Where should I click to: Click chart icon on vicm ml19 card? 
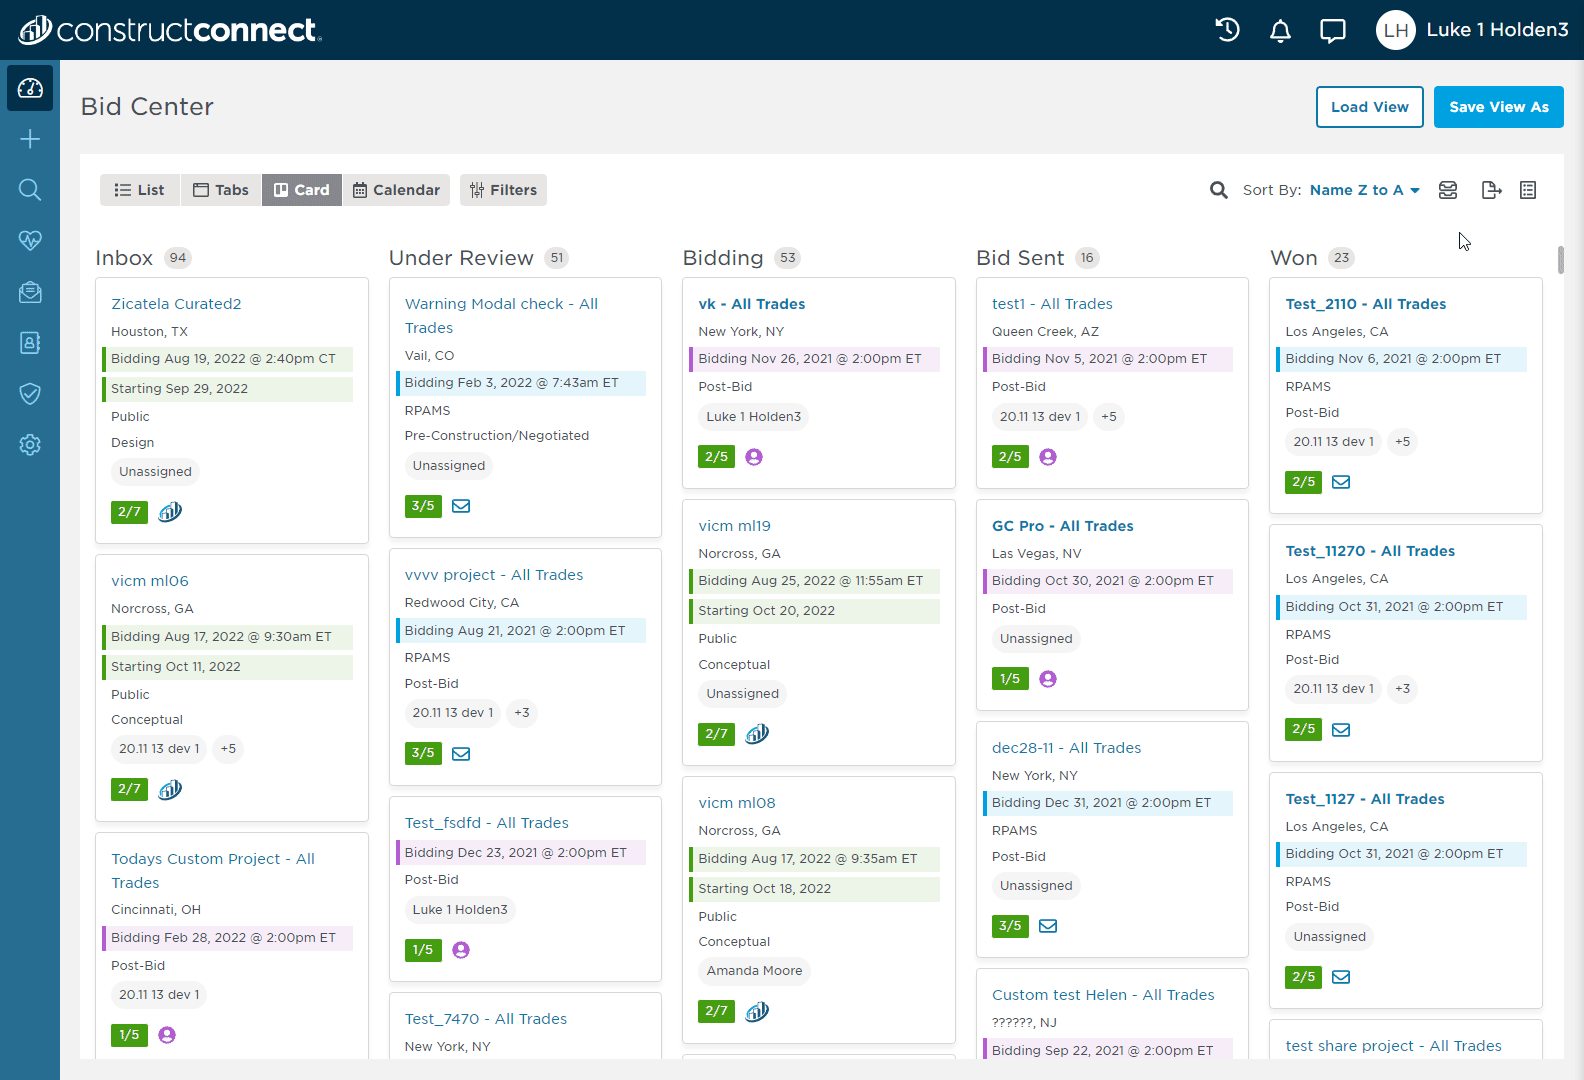pos(757,734)
